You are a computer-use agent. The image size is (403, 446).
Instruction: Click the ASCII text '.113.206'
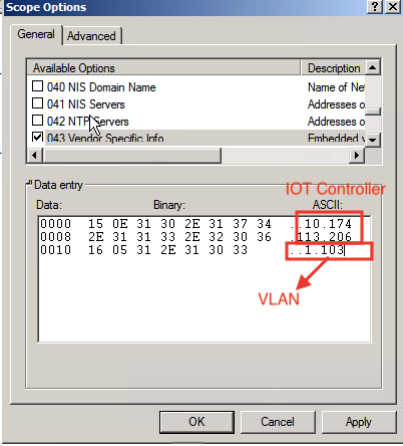pos(321,237)
